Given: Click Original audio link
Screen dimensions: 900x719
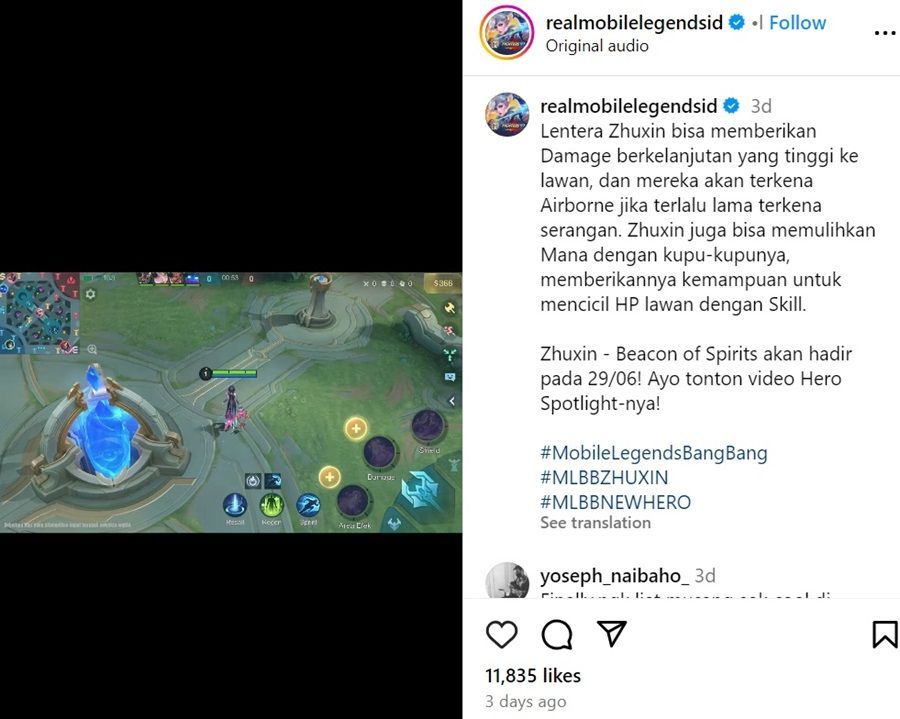Looking at the screenshot, I should point(597,46).
